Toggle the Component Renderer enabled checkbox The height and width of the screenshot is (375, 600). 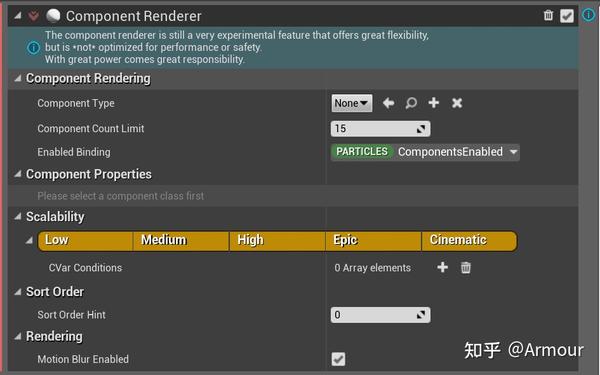(x=567, y=16)
